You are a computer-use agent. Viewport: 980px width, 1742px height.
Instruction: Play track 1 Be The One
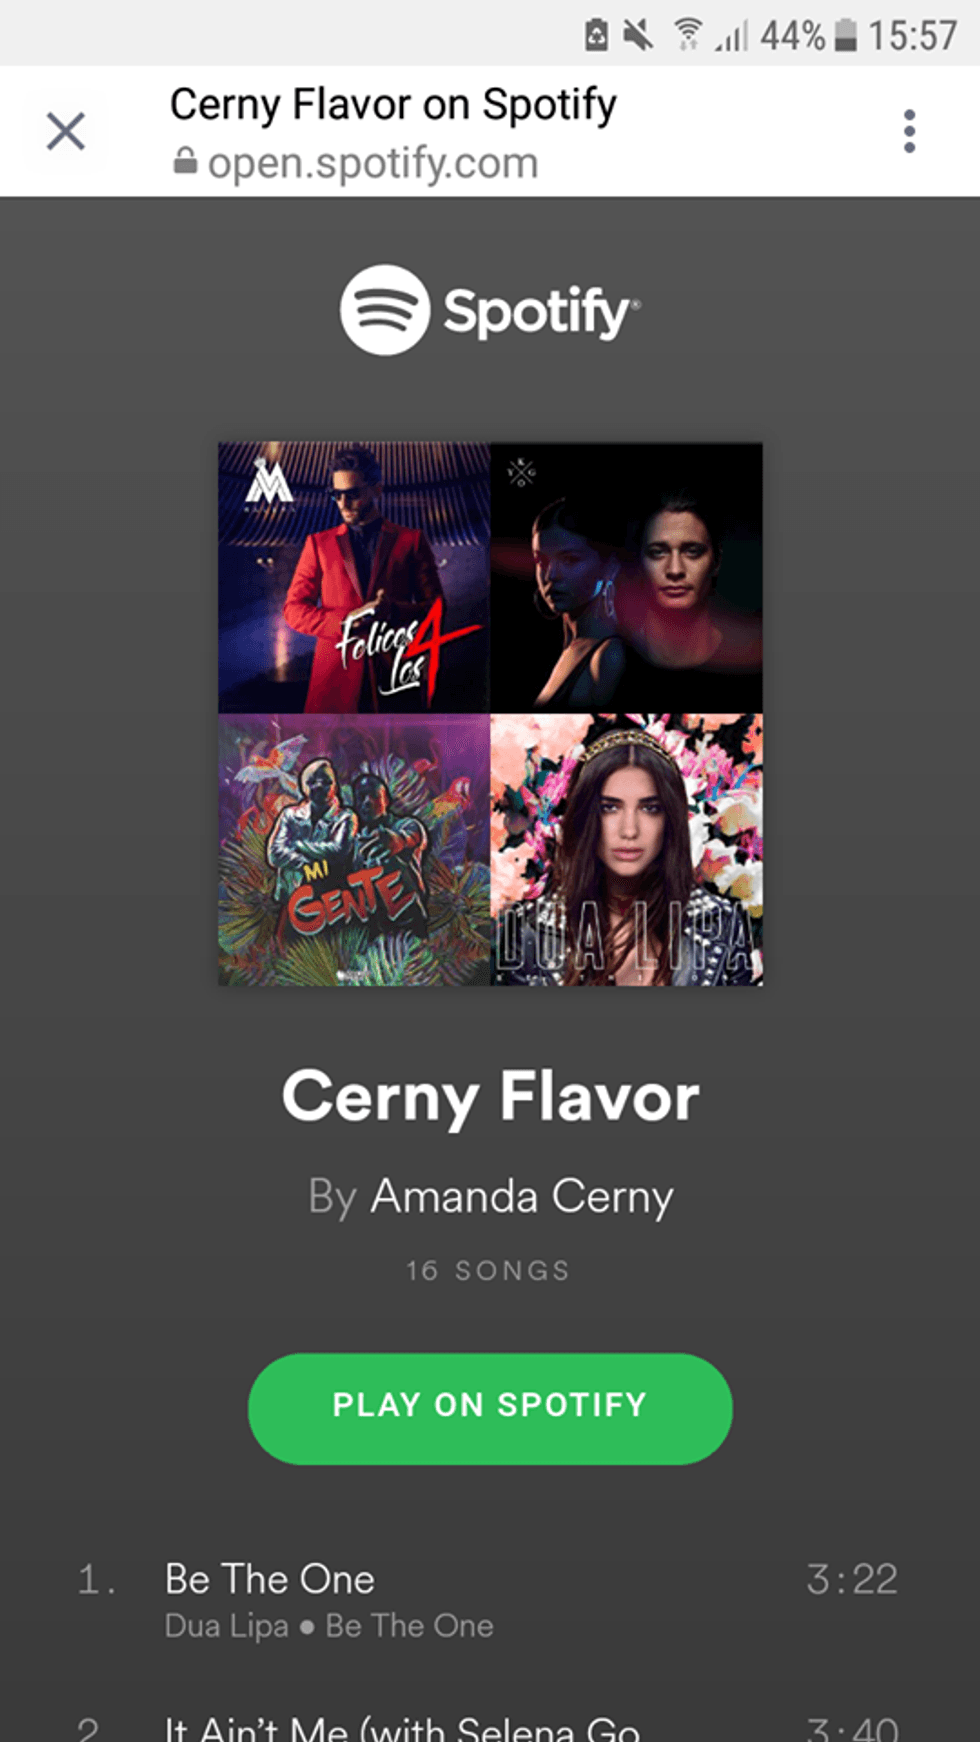tap(490, 1598)
